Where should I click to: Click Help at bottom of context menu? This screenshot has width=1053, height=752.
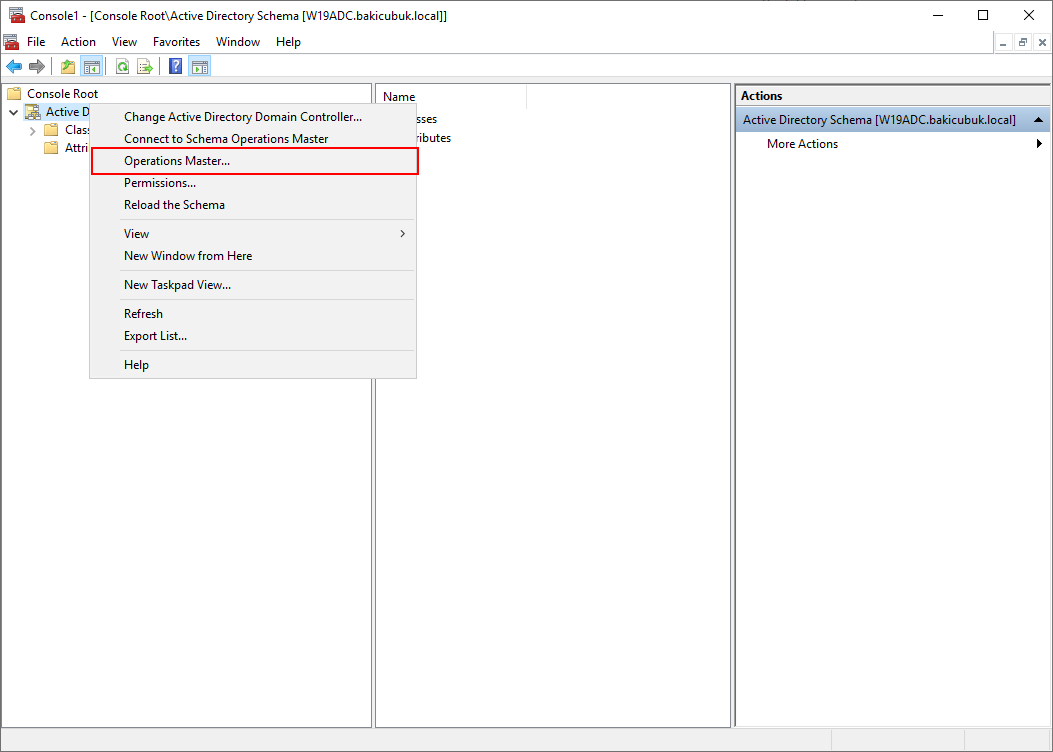pyautogui.click(x=253, y=365)
